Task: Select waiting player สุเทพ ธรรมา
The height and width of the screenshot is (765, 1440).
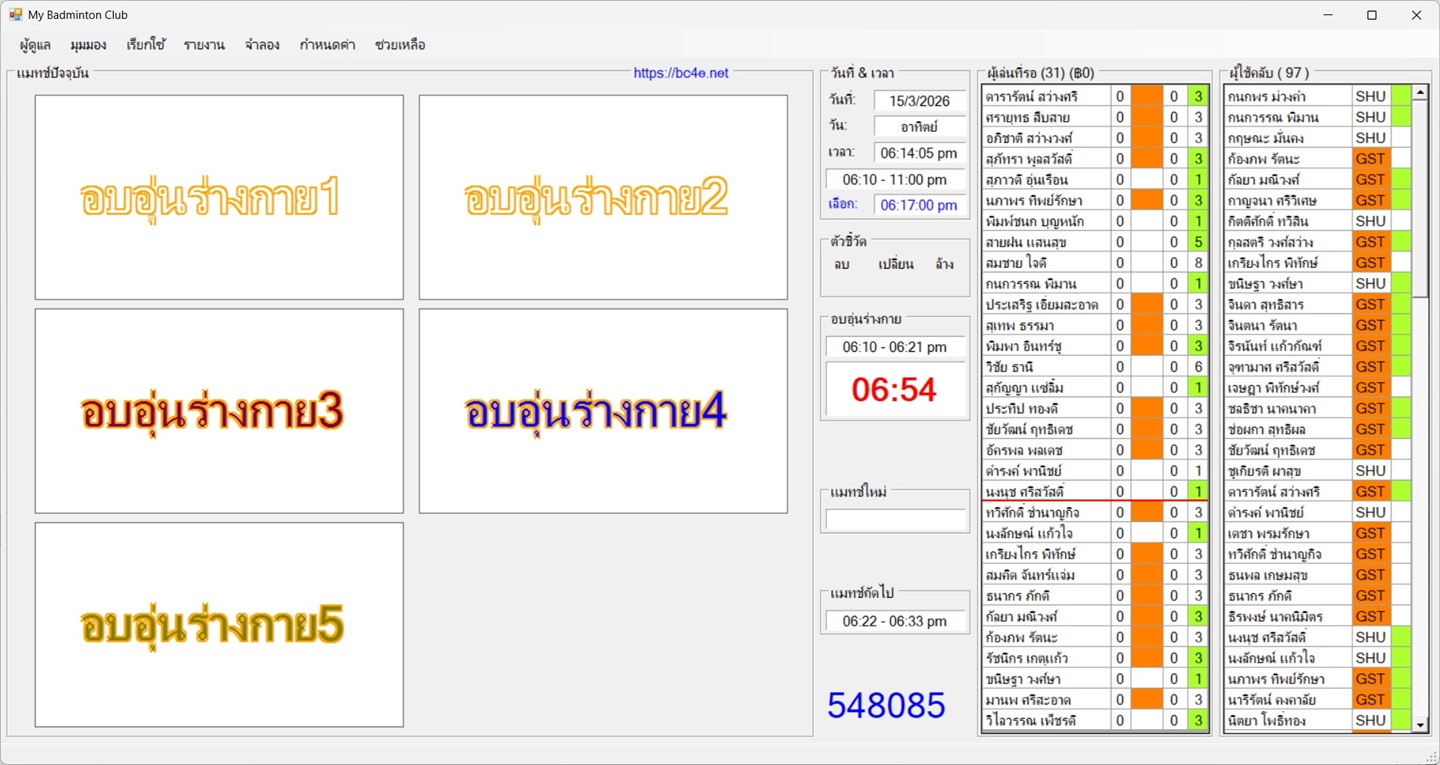Action: pos(1046,325)
